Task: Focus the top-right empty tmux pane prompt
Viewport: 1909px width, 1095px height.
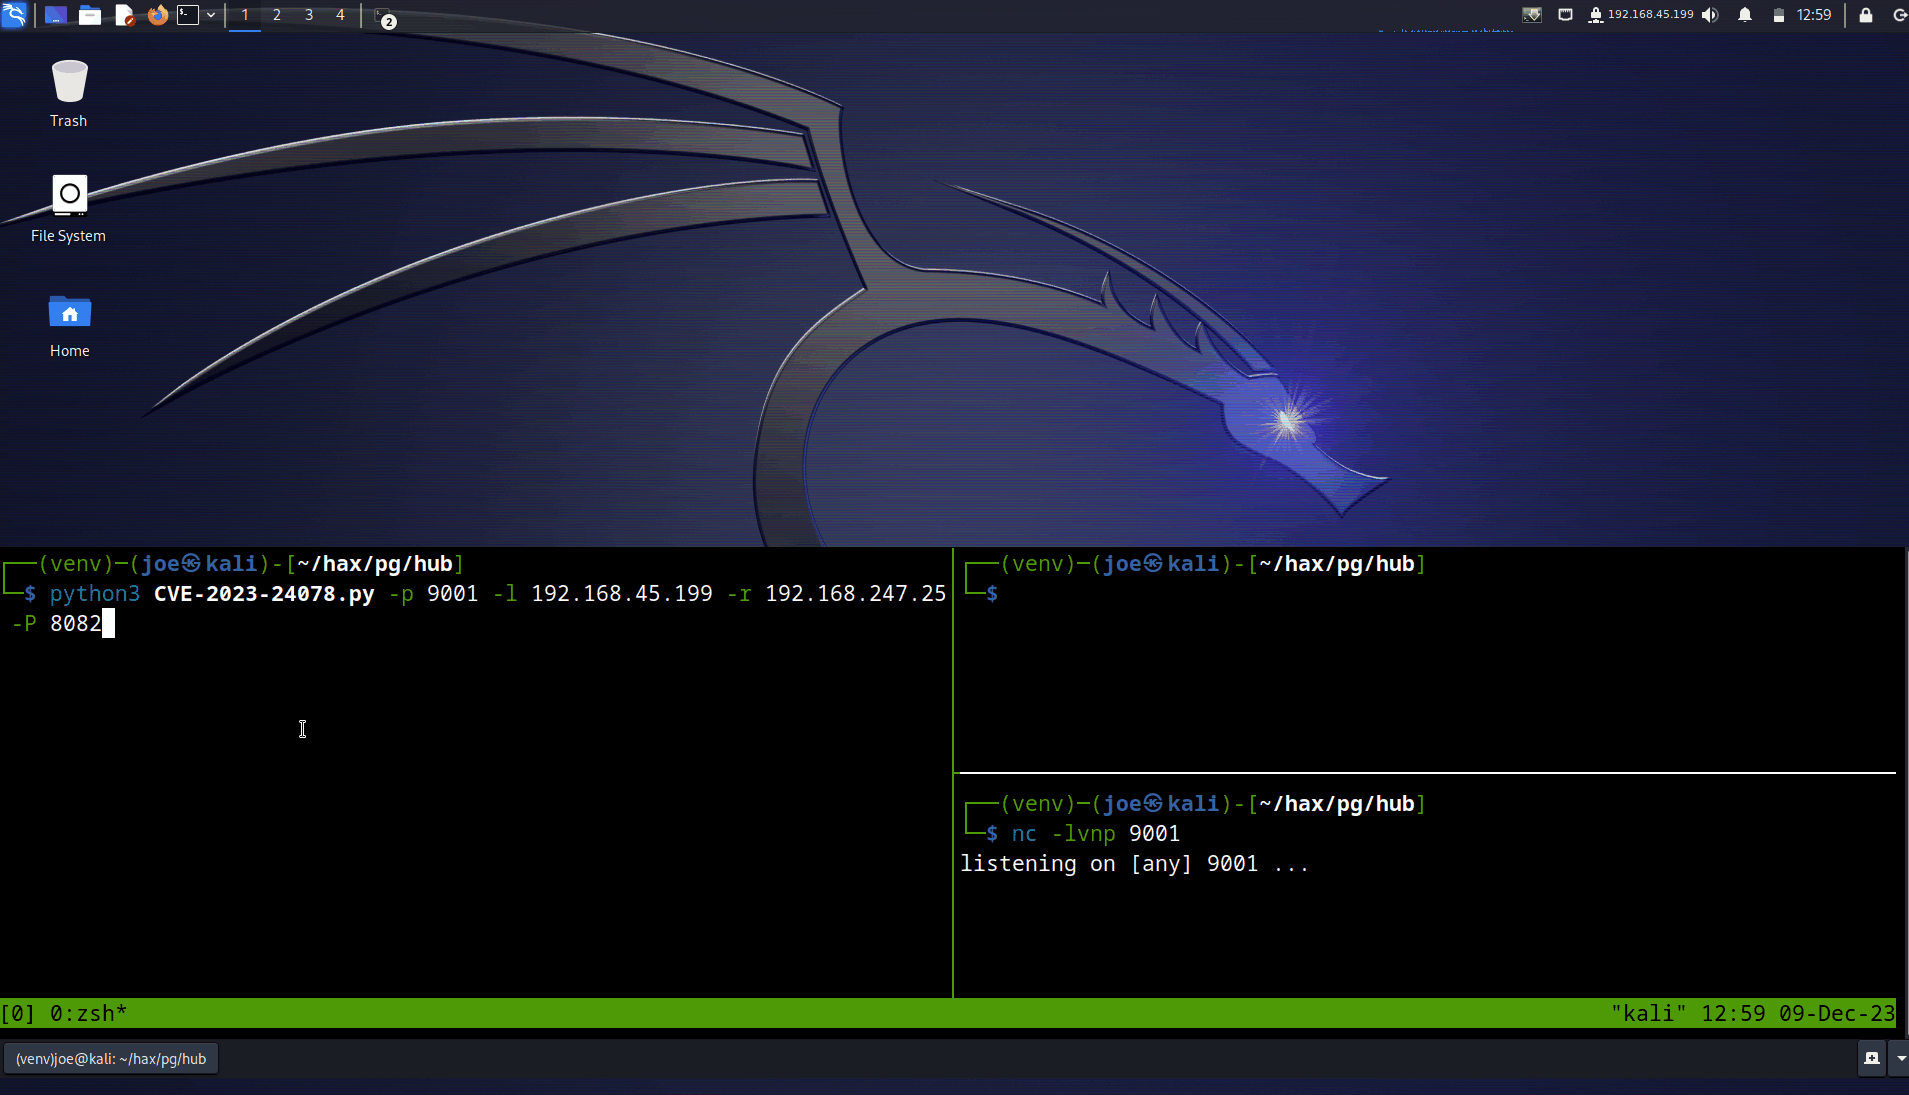Action: click(x=1428, y=660)
